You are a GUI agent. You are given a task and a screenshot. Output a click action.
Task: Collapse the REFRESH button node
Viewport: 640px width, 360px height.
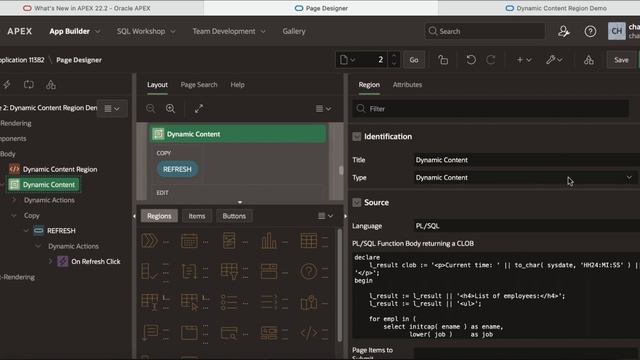(x=27, y=231)
